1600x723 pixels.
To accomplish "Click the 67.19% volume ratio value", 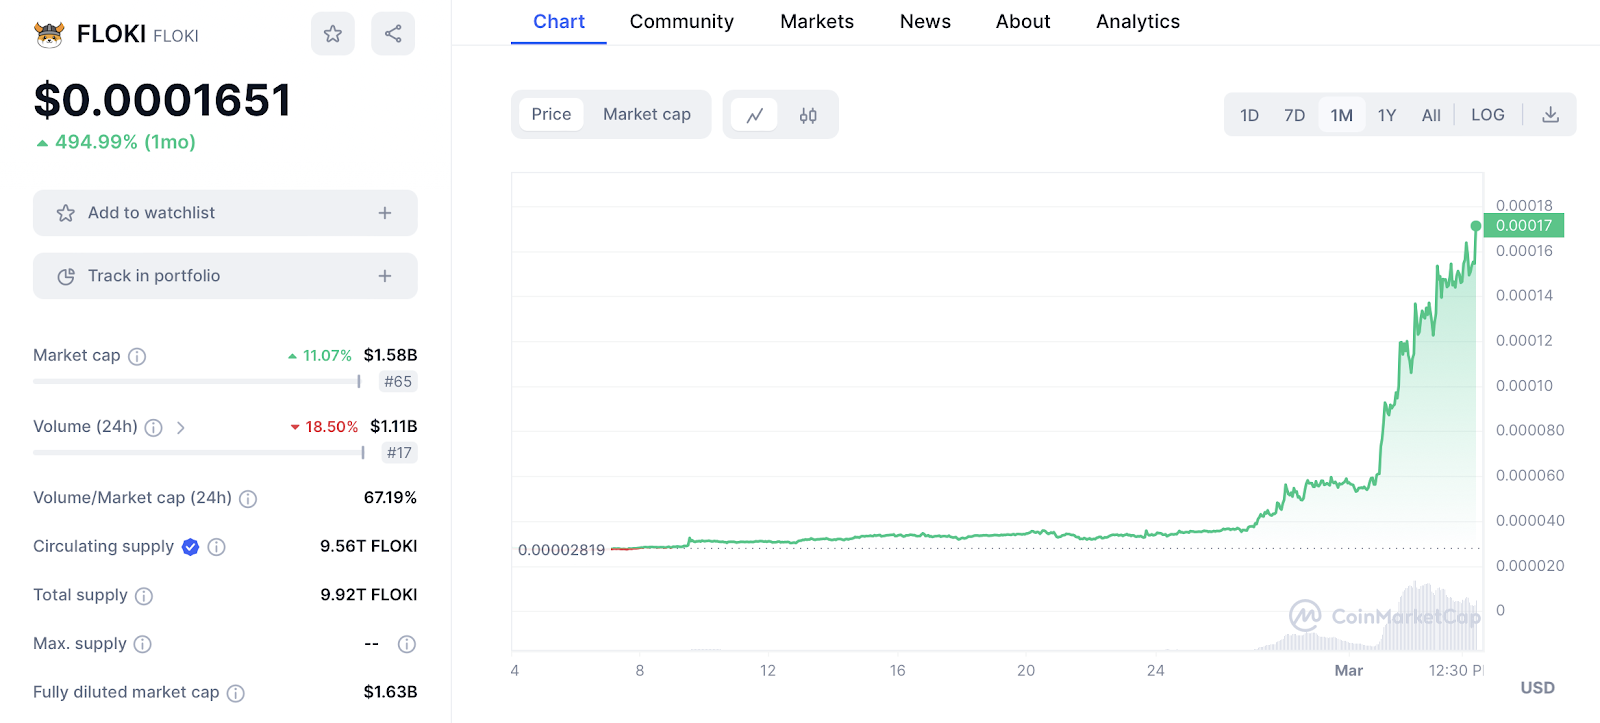I will pos(390,497).
